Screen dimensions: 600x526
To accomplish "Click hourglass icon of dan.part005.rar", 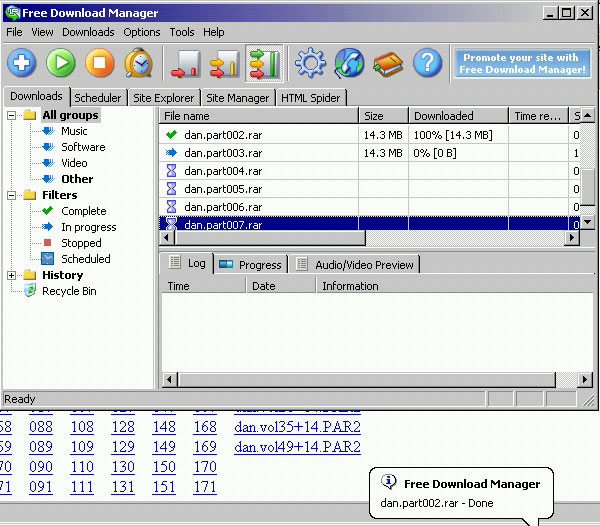I will click(171, 189).
